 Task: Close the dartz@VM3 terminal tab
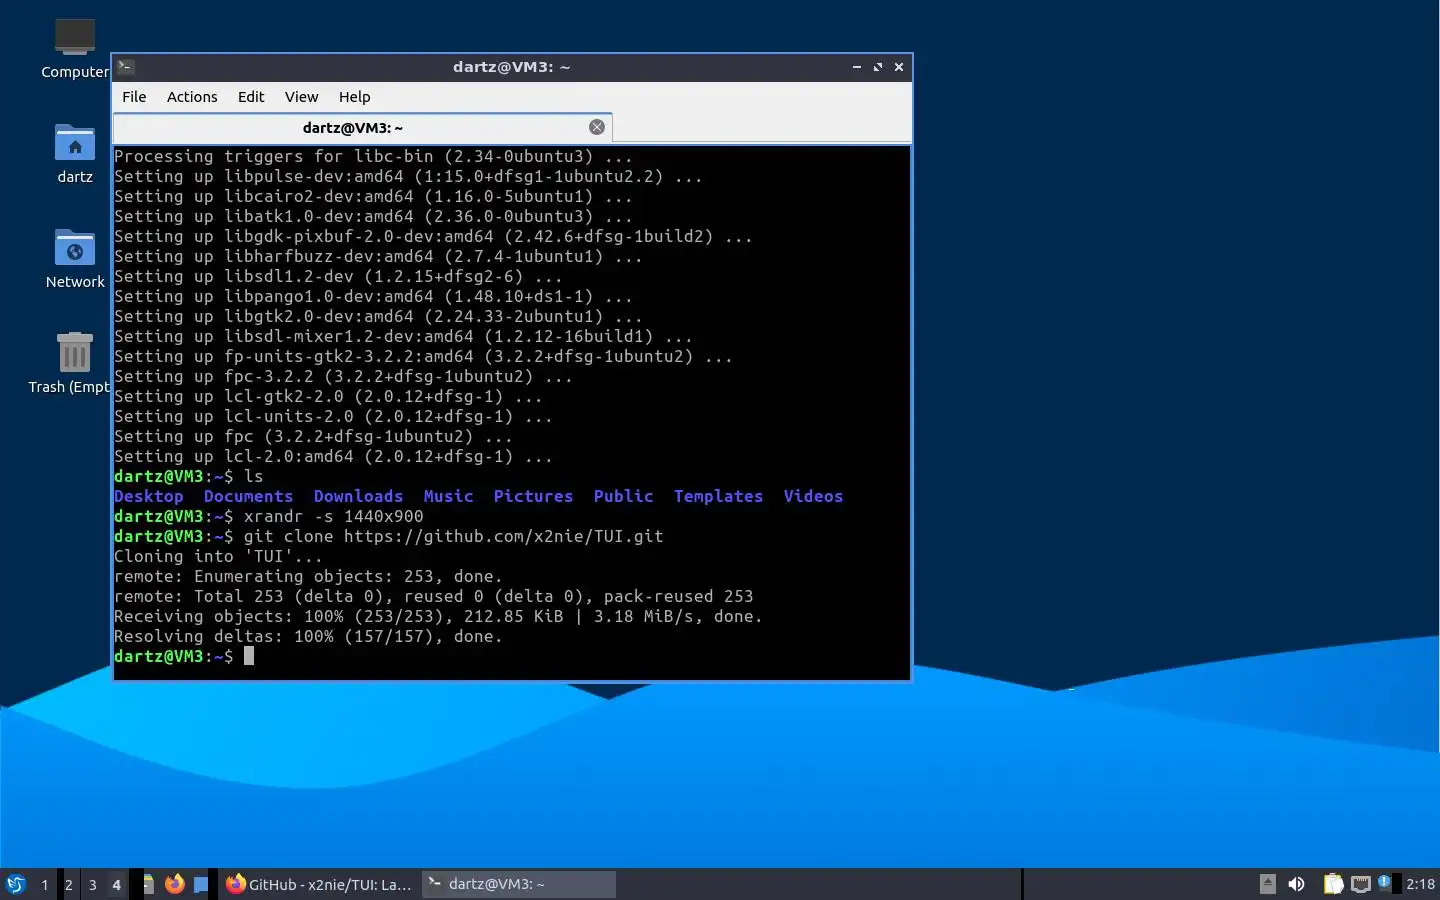[x=597, y=127]
